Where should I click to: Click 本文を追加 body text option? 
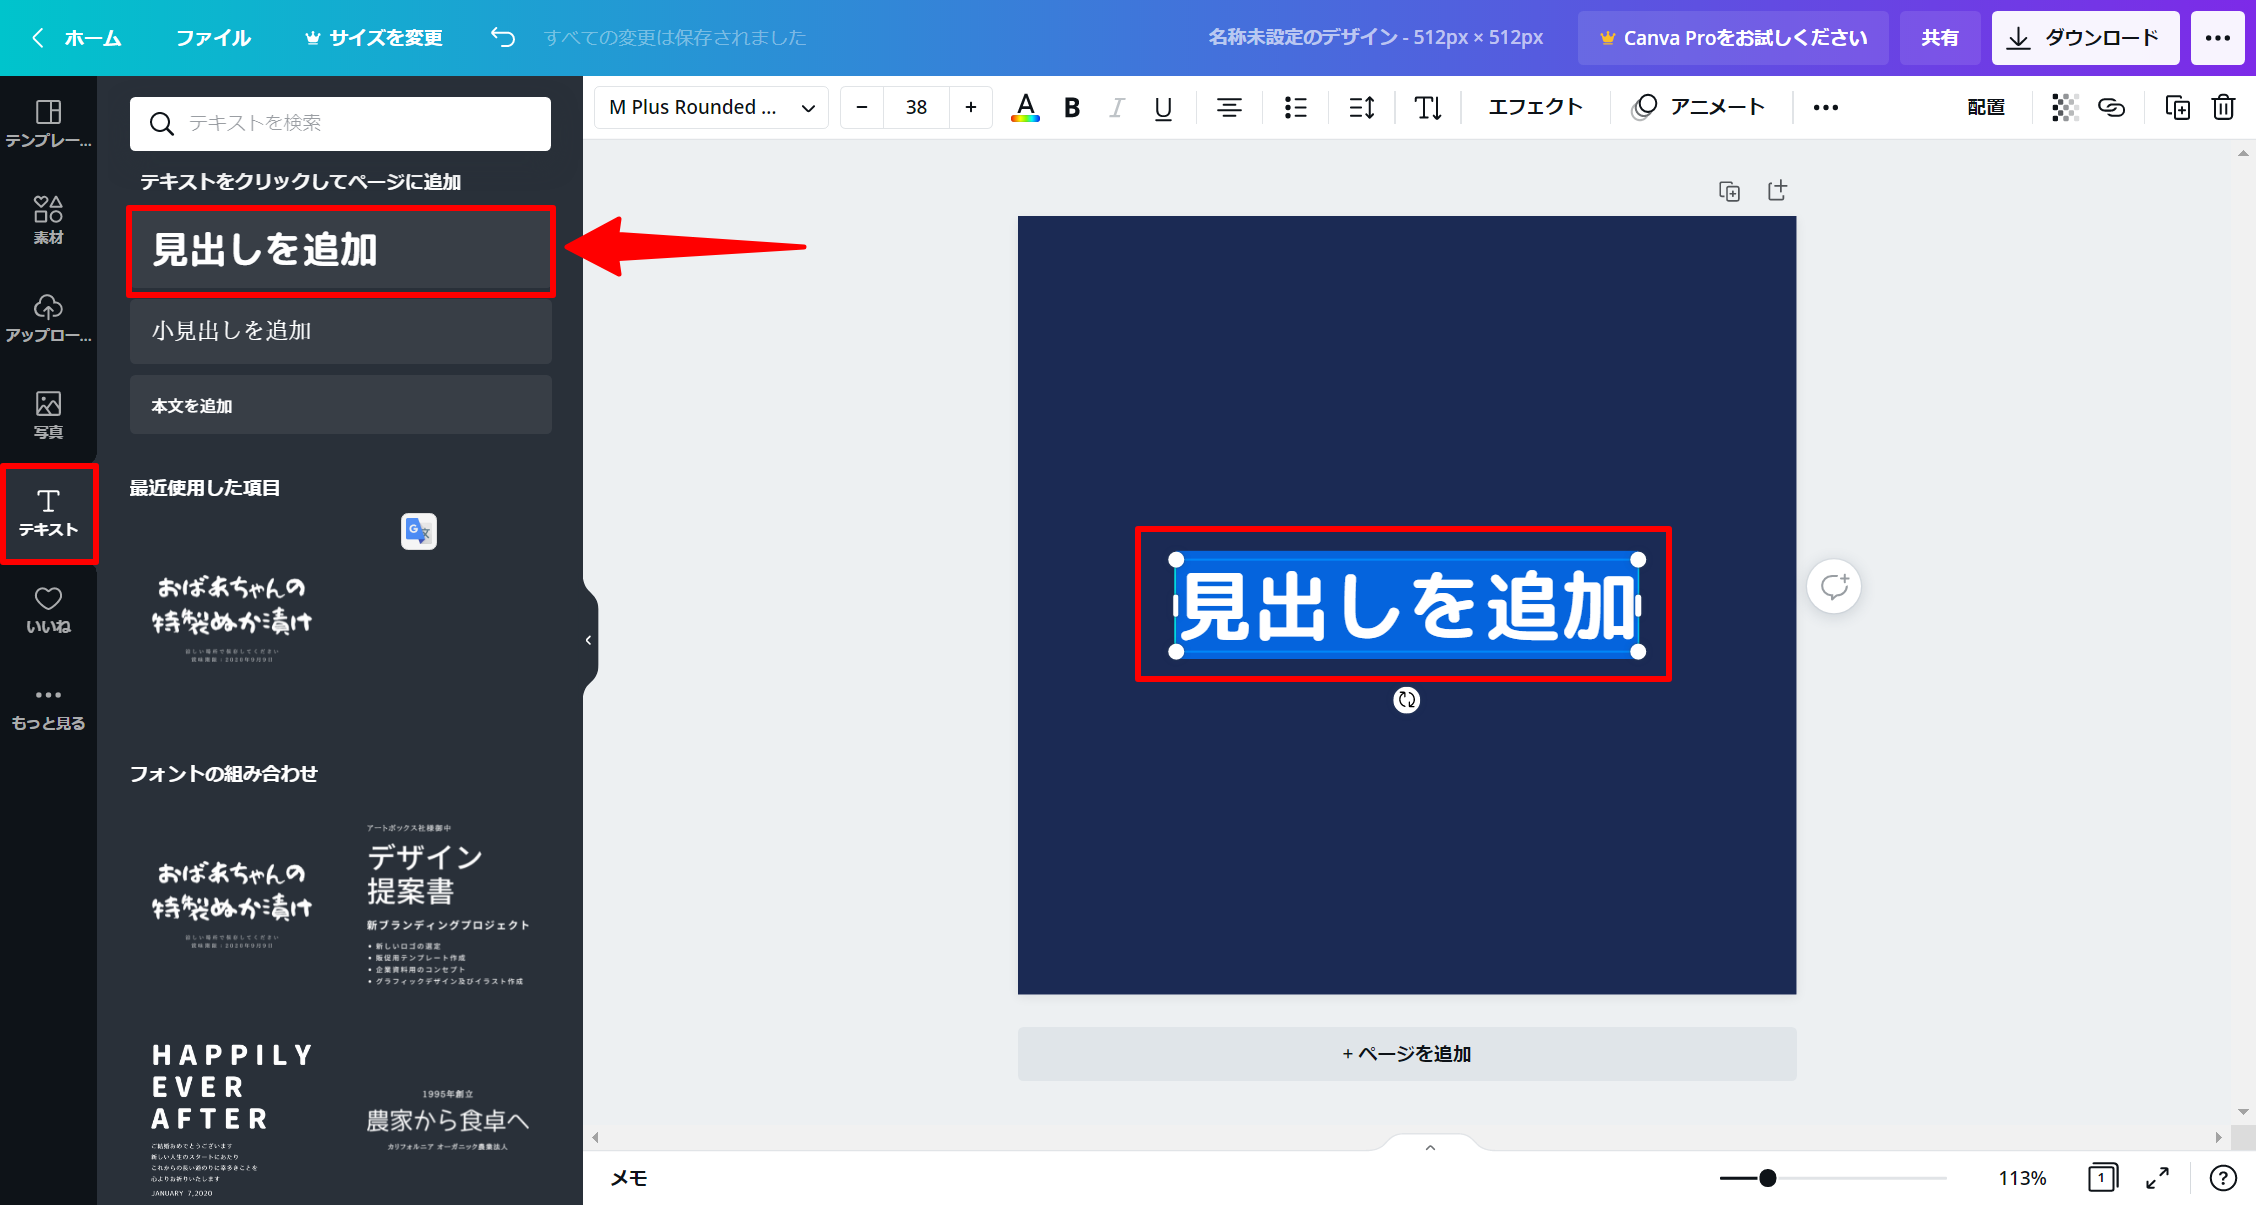(x=341, y=405)
